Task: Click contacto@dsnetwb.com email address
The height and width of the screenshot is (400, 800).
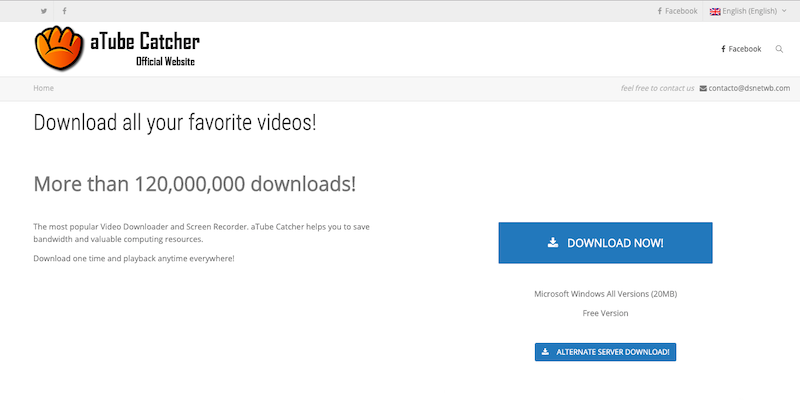Action: [x=749, y=88]
